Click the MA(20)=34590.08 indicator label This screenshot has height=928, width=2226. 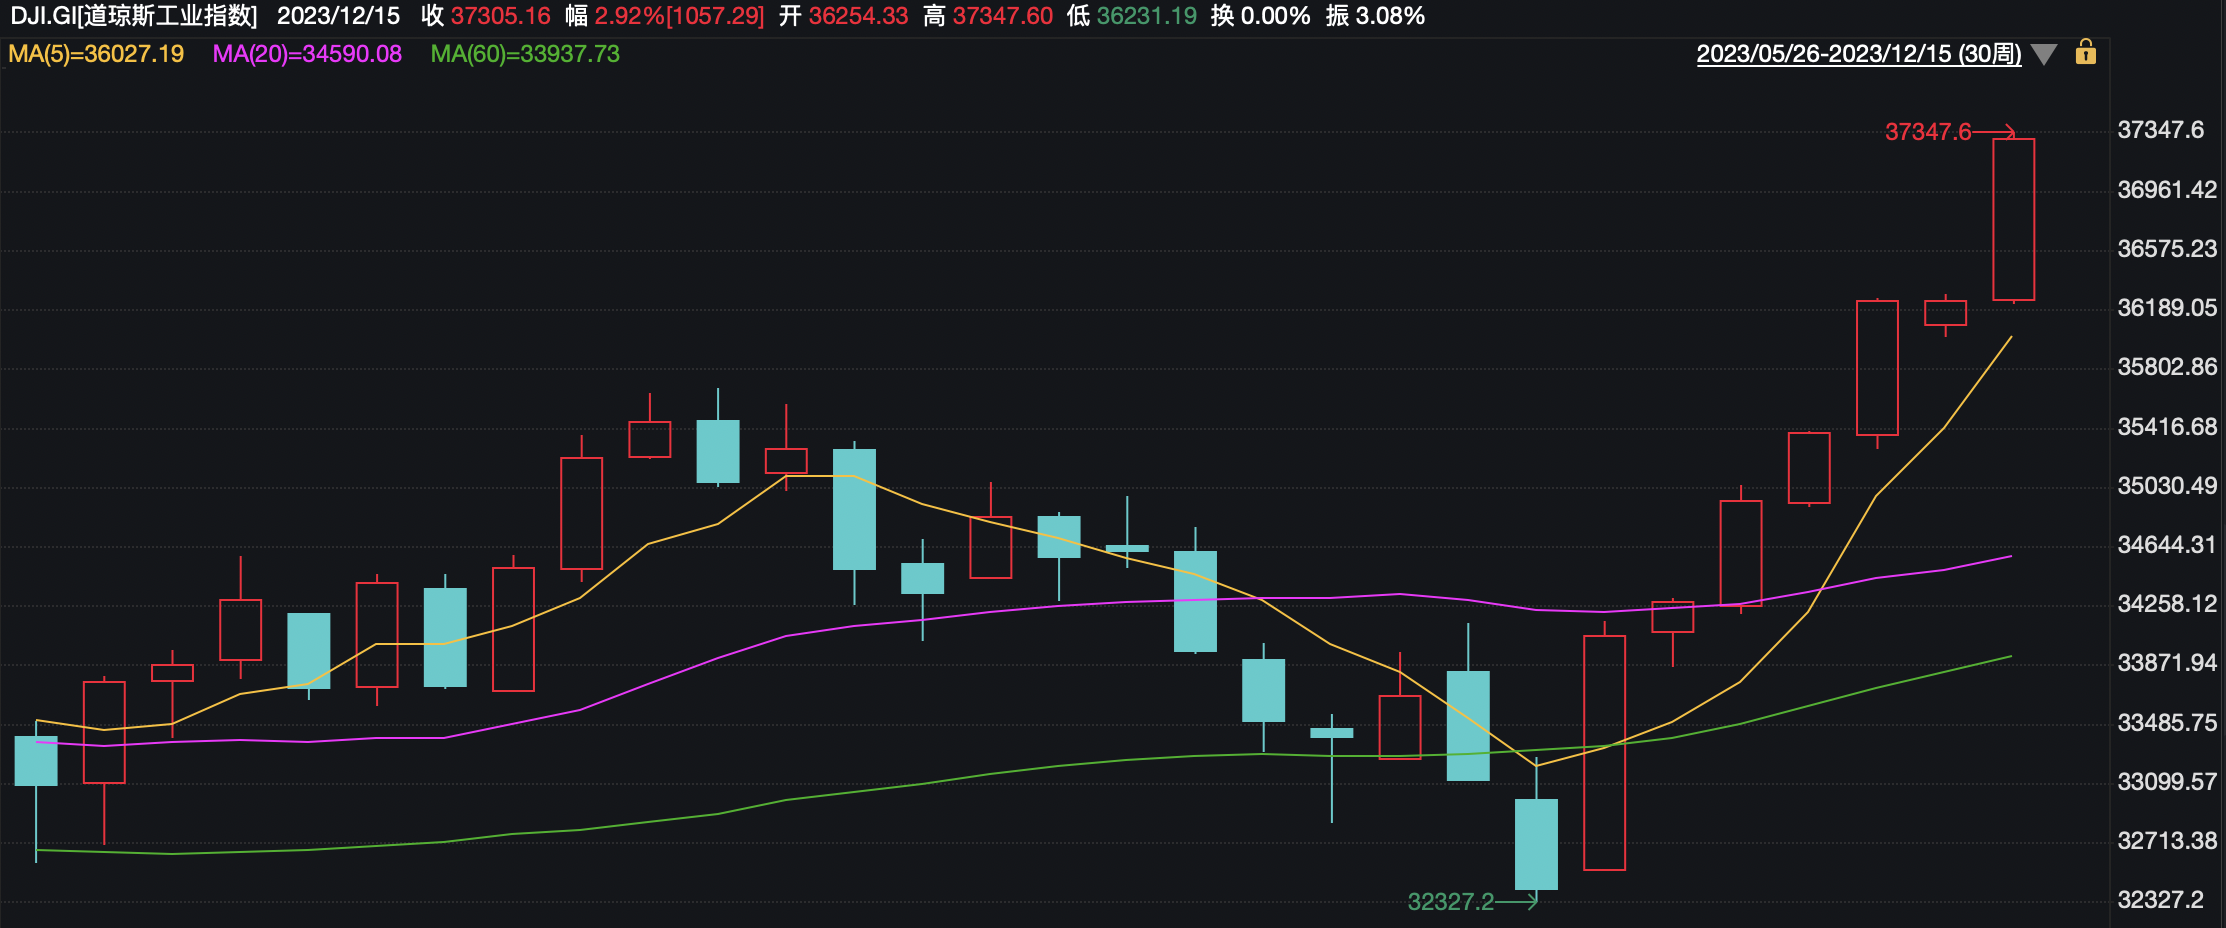[307, 54]
